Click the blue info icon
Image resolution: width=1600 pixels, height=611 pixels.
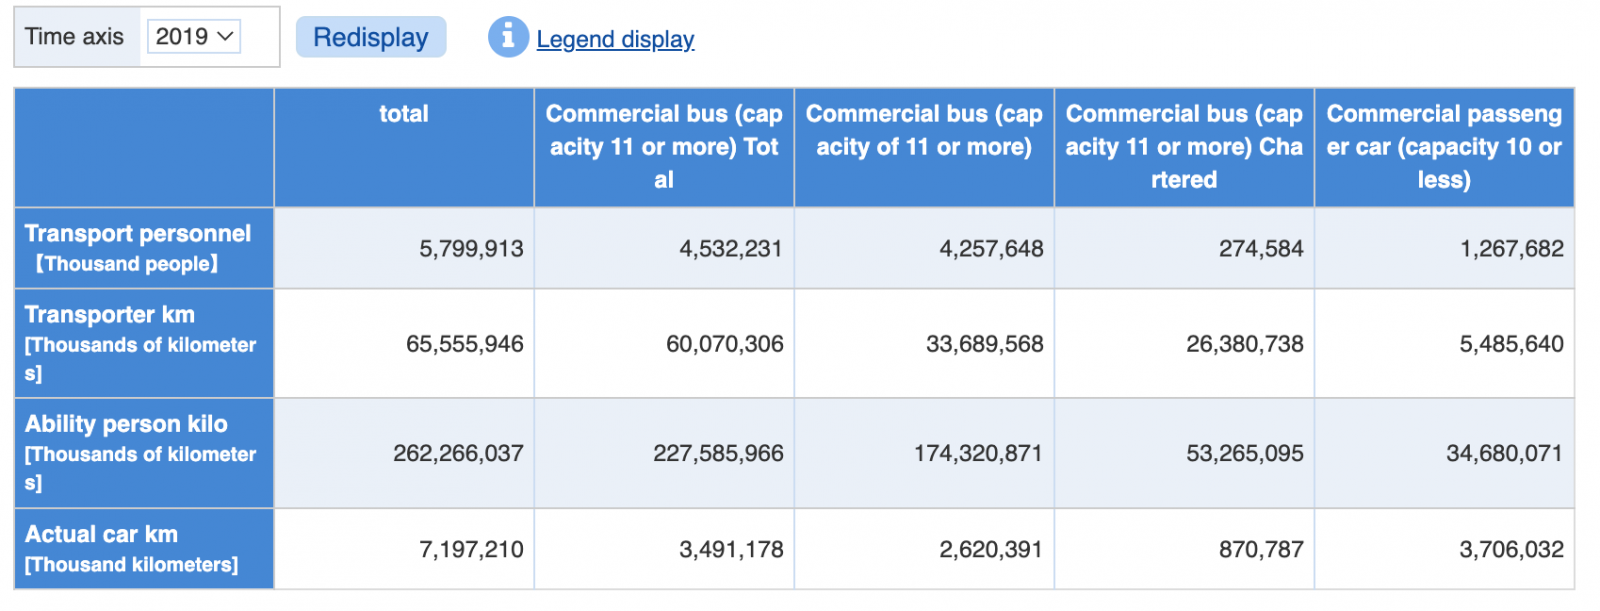(x=507, y=38)
